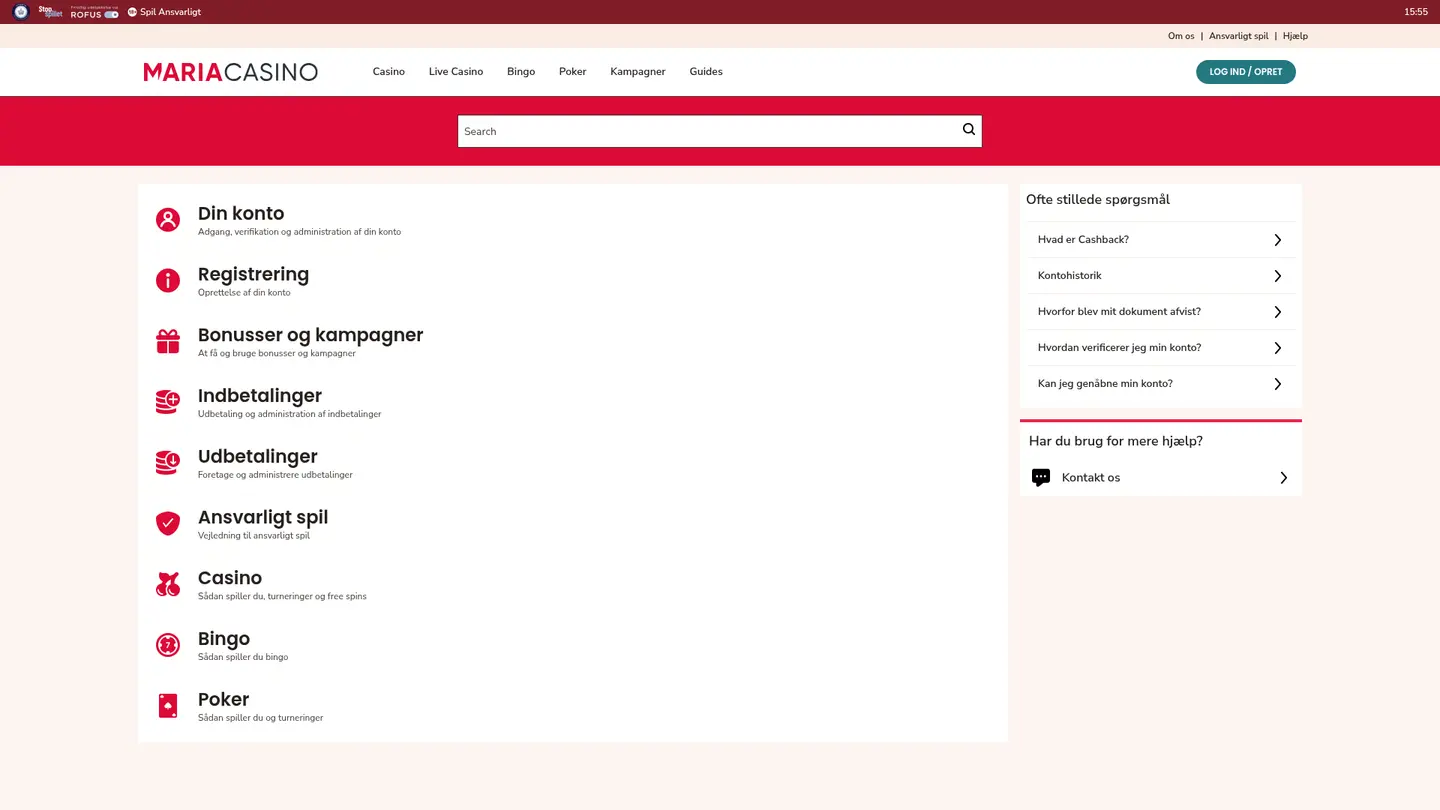This screenshot has width=1440, height=810.
Task: Open the Kampagner menu item
Action: (x=638, y=72)
